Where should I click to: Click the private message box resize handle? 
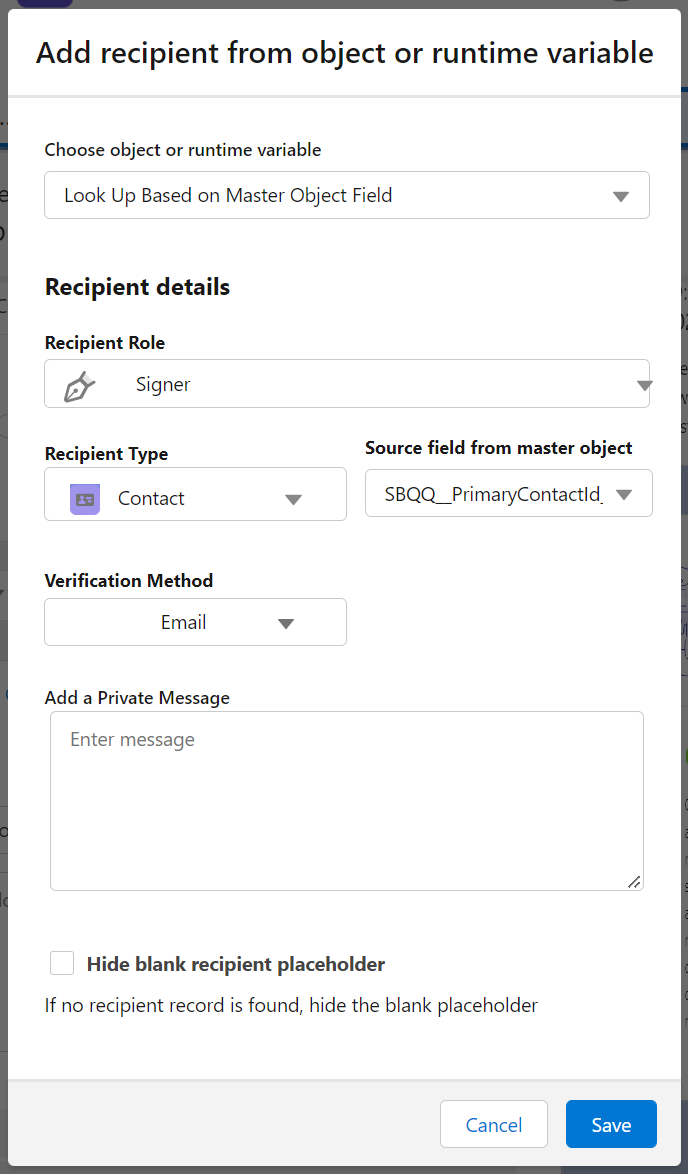(x=634, y=882)
